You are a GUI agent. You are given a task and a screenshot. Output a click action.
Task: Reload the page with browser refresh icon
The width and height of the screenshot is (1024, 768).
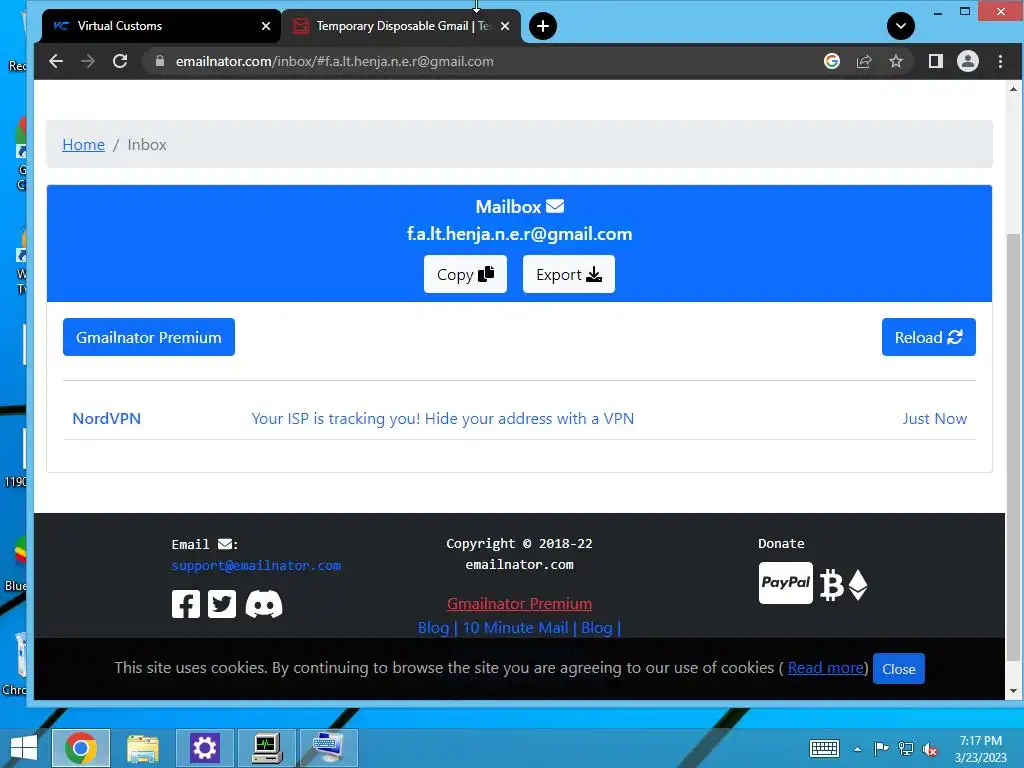tap(120, 61)
